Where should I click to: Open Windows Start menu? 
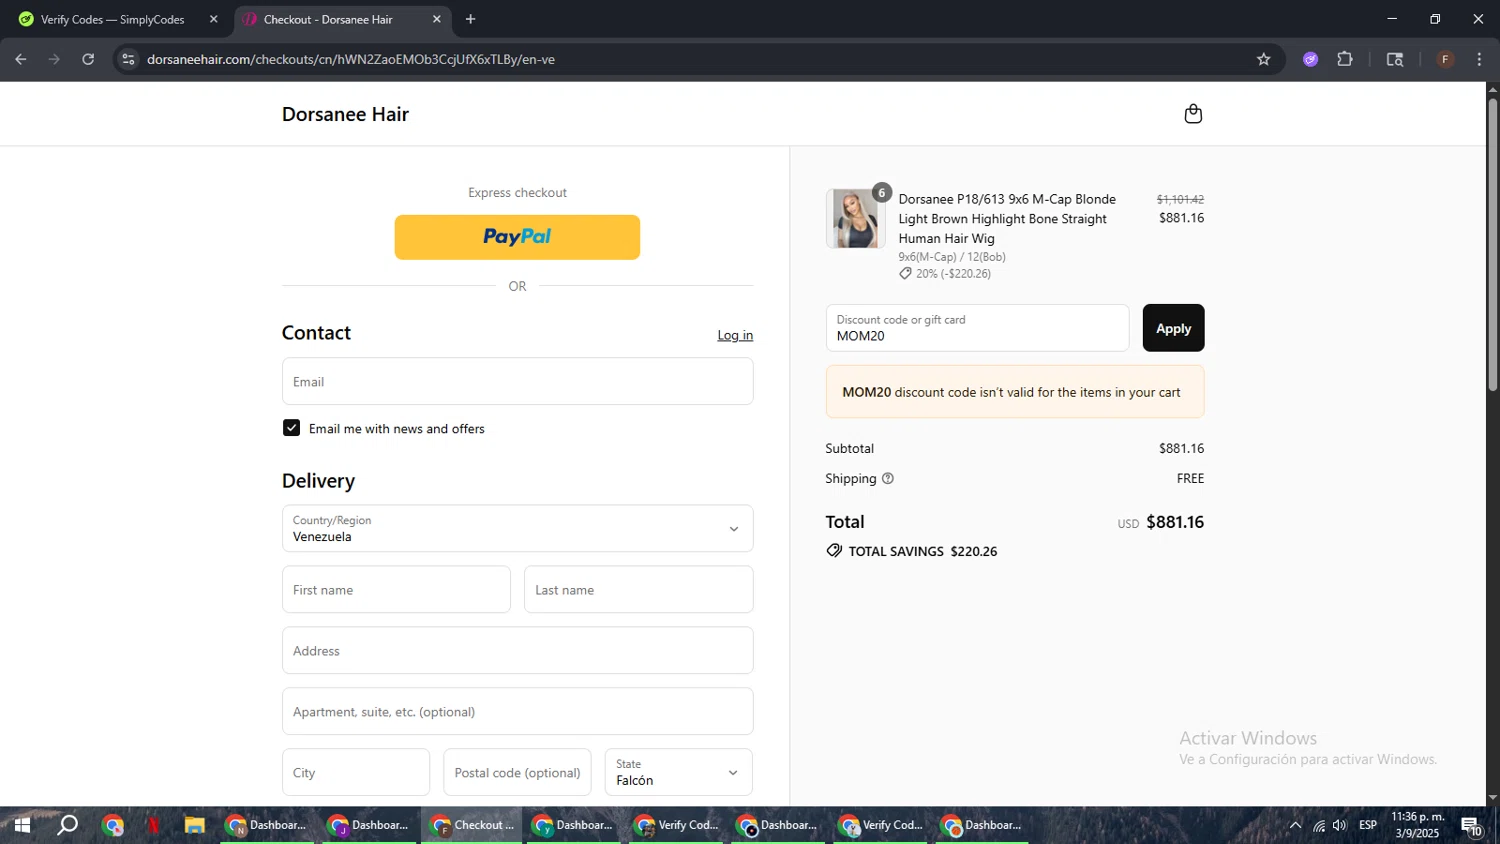[x=21, y=825]
